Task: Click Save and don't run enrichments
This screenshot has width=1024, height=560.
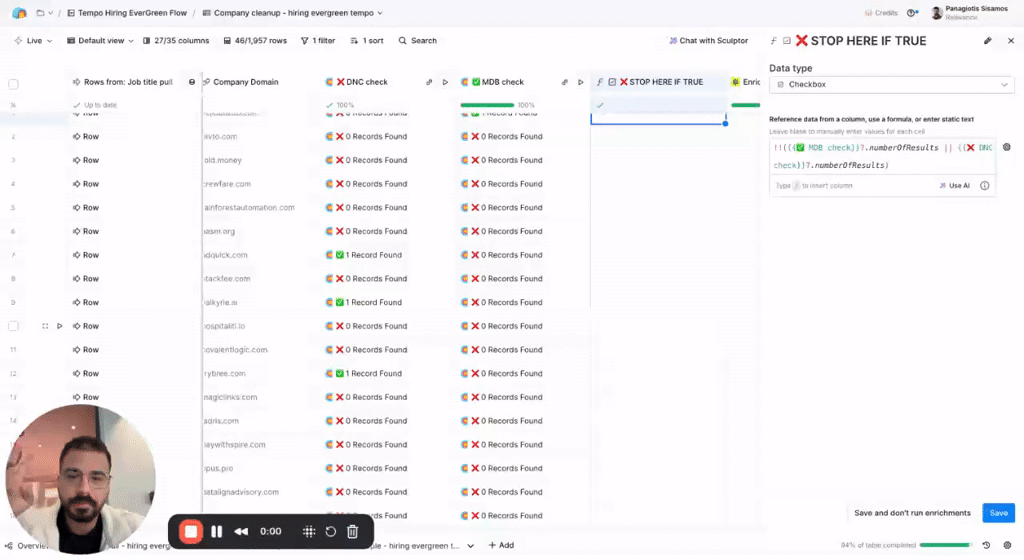Action: 912,513
